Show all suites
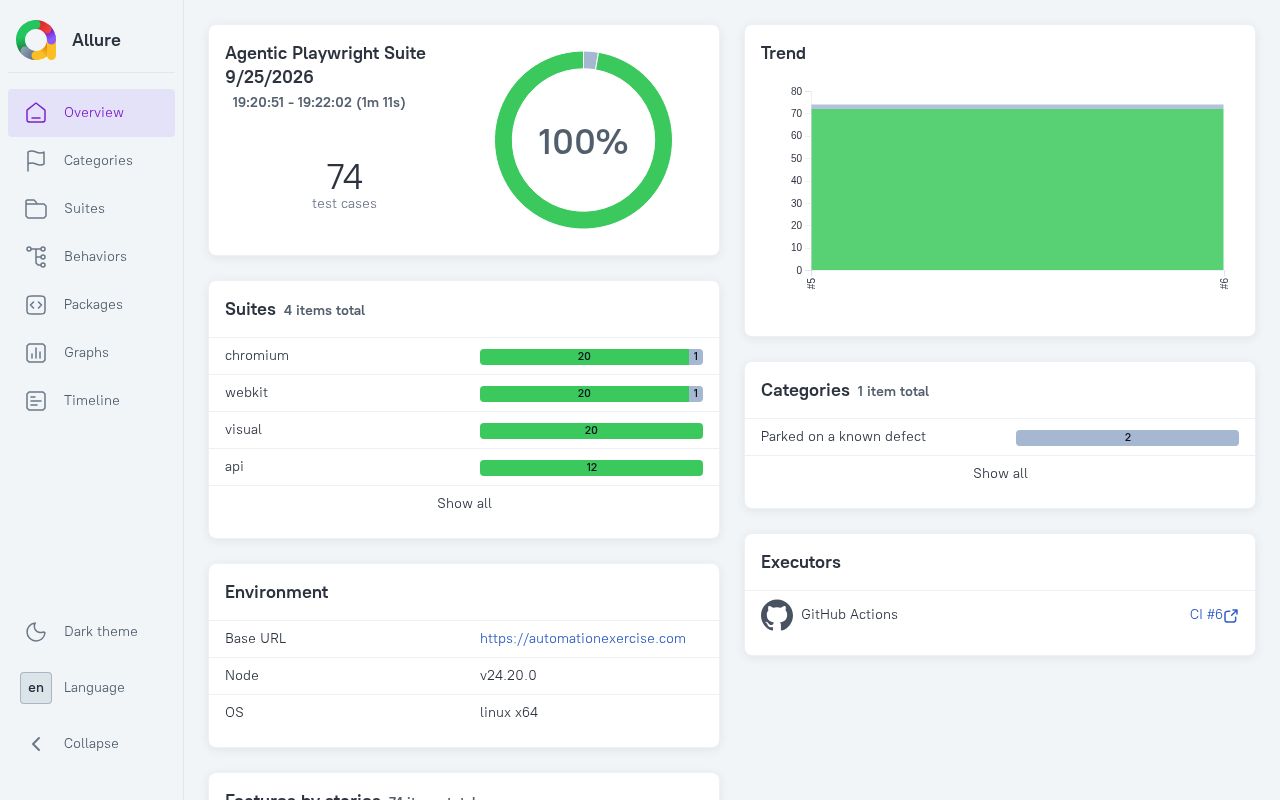The height and width of the screenshot is (800, 1280). (464, 503)
